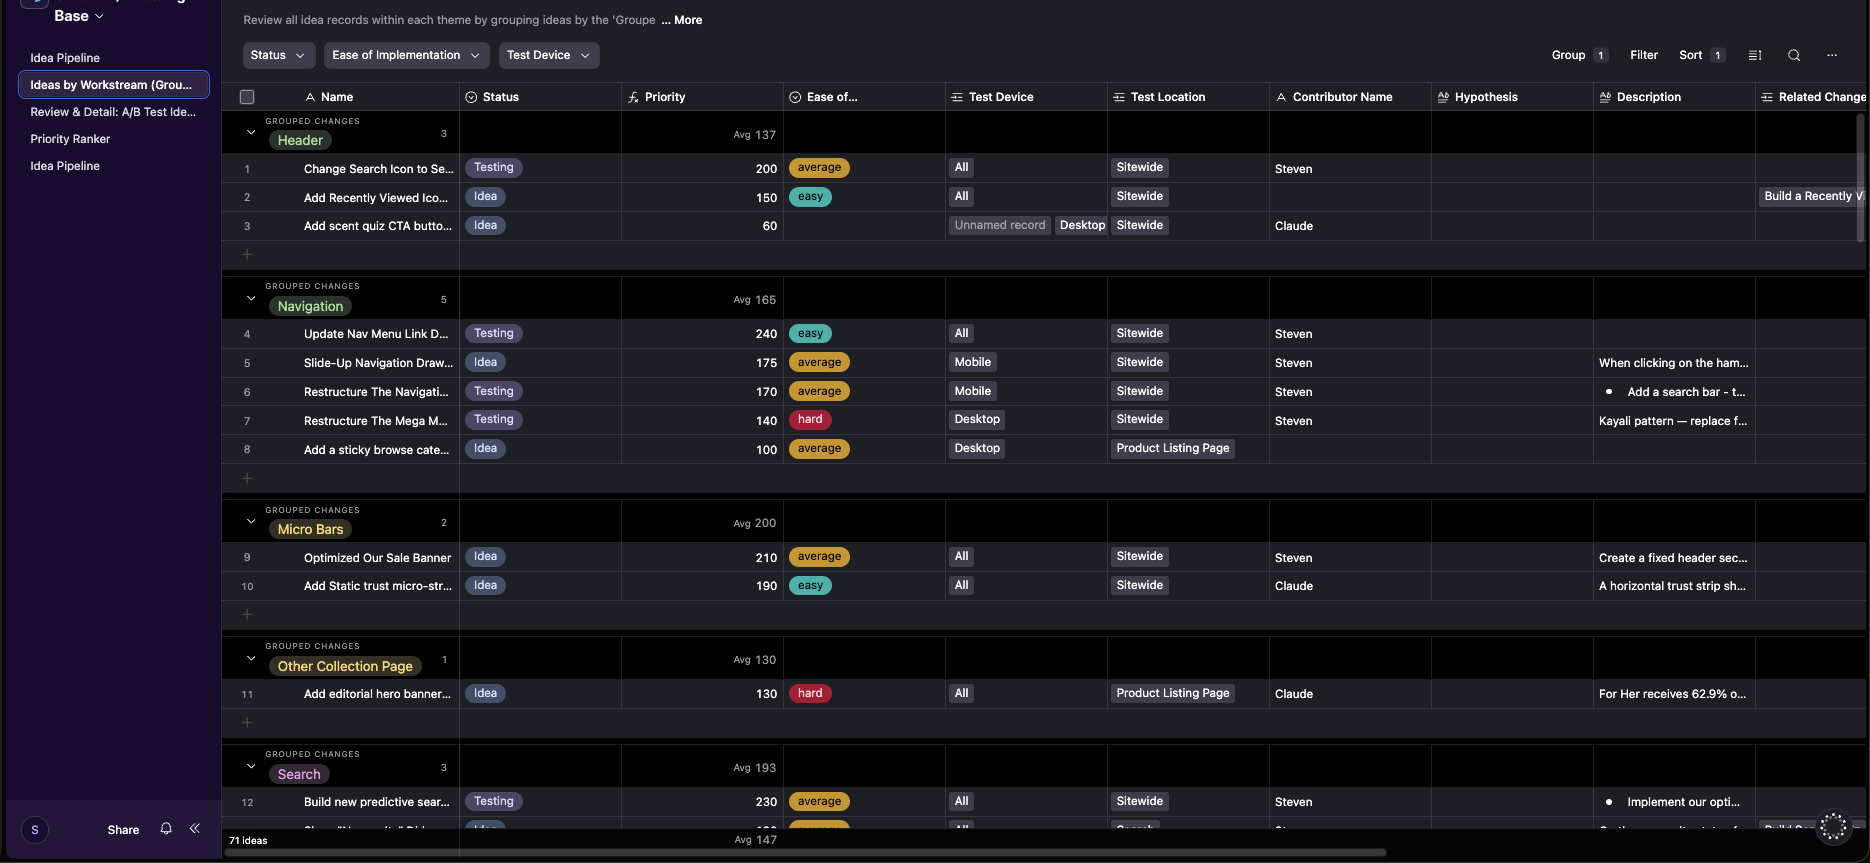1870x863 pixels.
Task: Click the row height icon
Action: coord(1755,55)
